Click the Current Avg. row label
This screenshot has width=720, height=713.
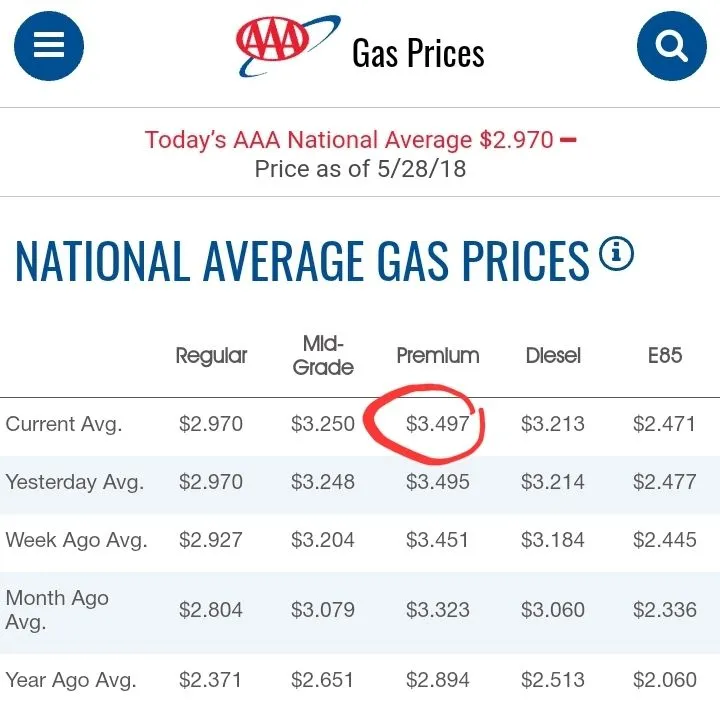pyautogui.click(x=64, y=424)
